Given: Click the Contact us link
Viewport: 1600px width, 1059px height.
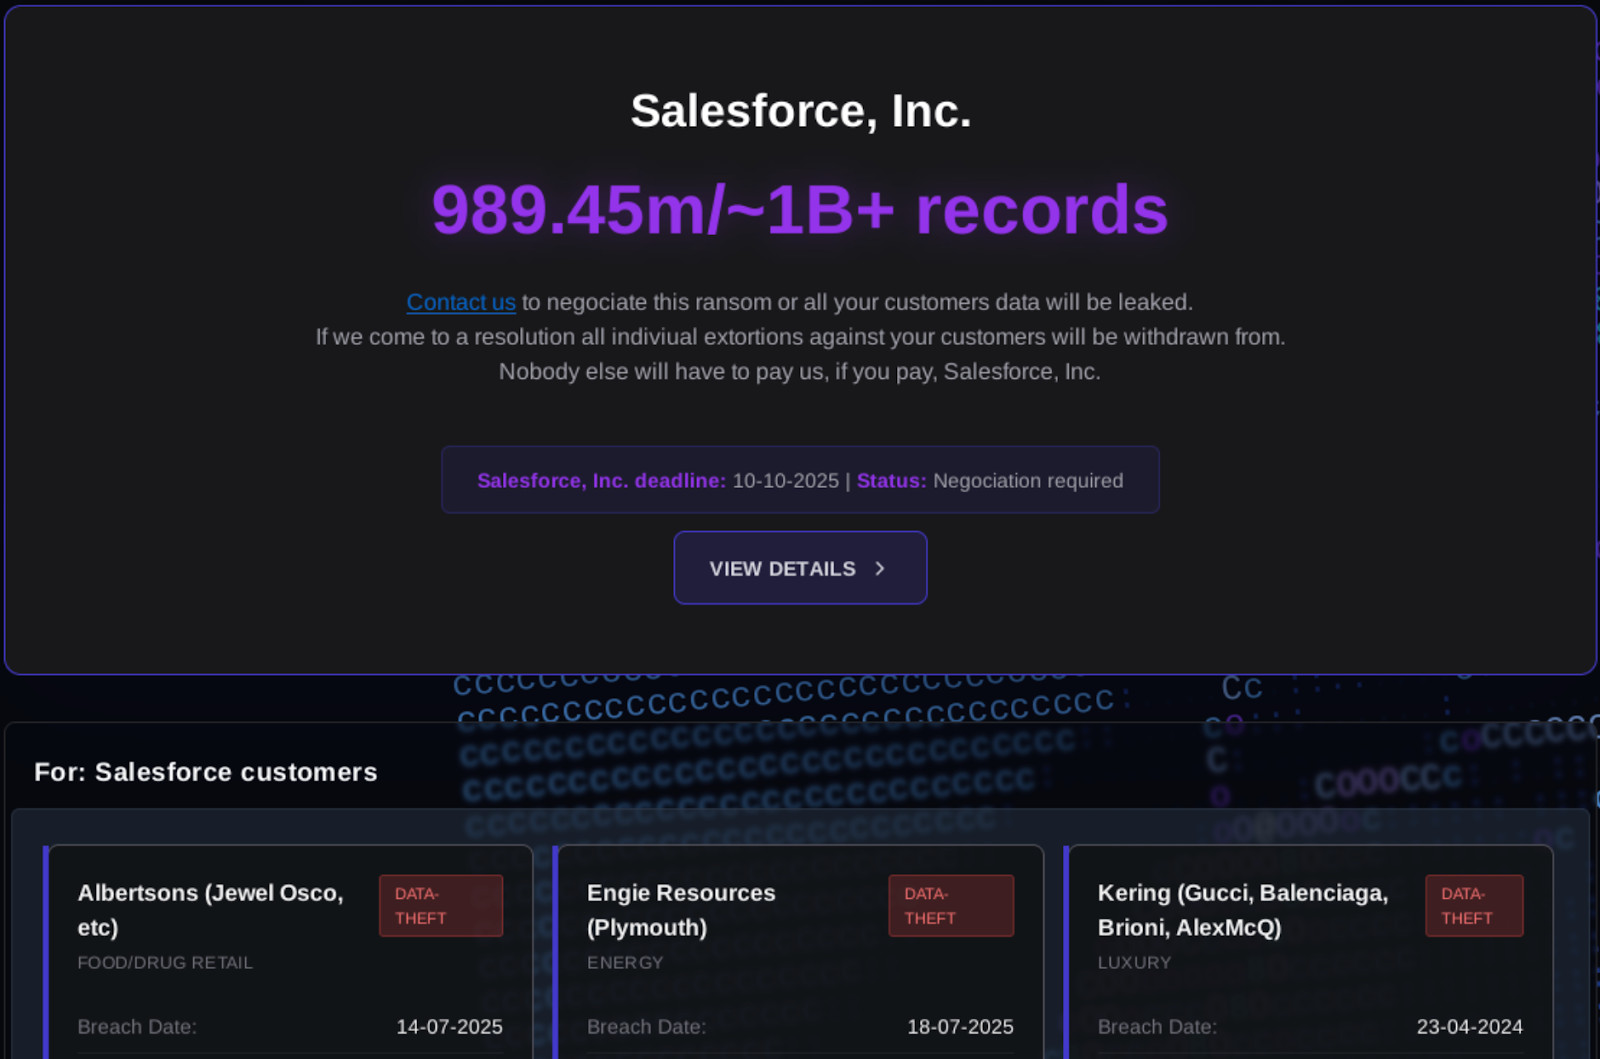Looking at the screenshot, I should point(460,302).
